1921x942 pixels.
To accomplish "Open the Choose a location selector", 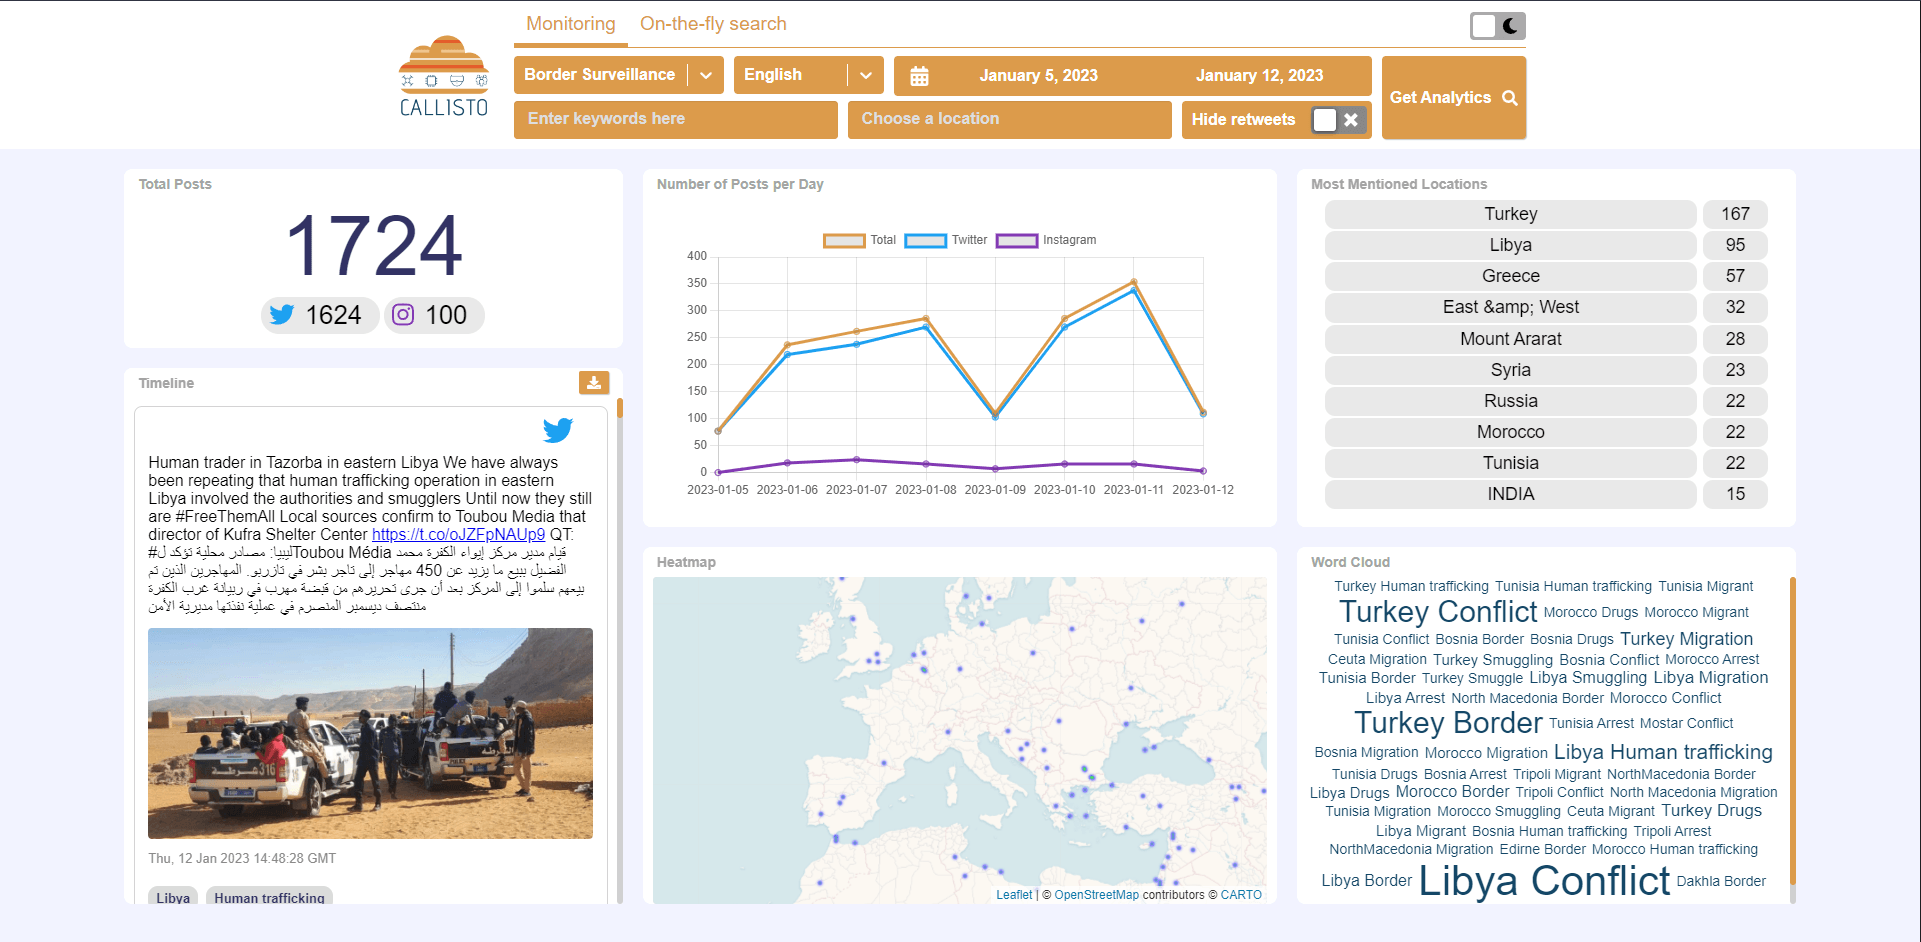I will (x=1009, y=119).
